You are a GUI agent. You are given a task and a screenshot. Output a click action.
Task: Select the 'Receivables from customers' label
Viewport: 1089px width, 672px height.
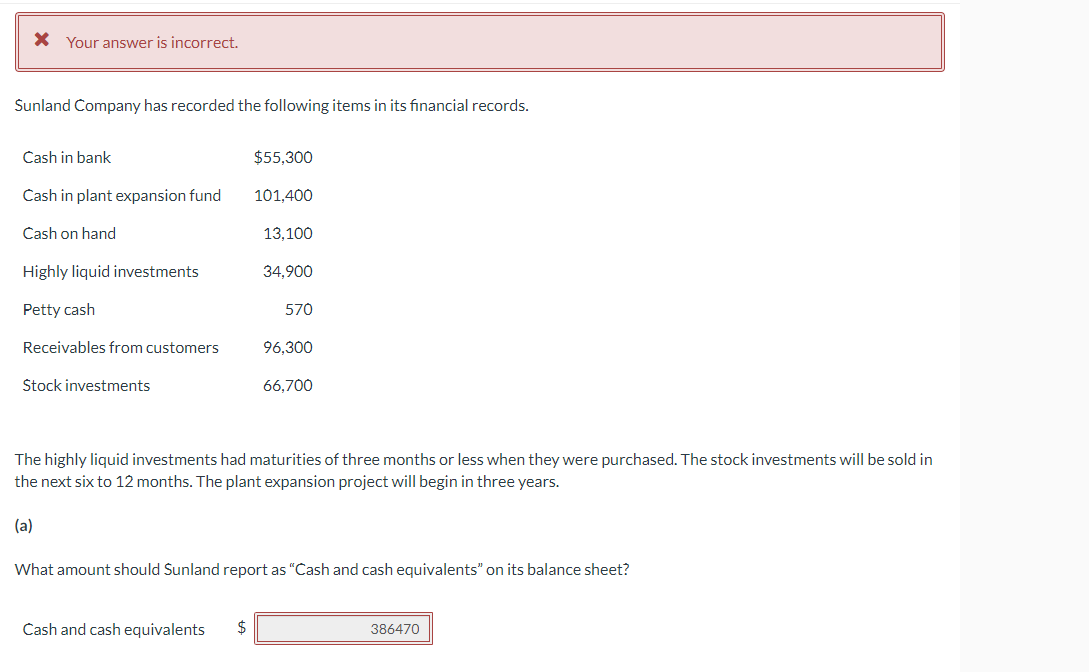coord(120,347)
